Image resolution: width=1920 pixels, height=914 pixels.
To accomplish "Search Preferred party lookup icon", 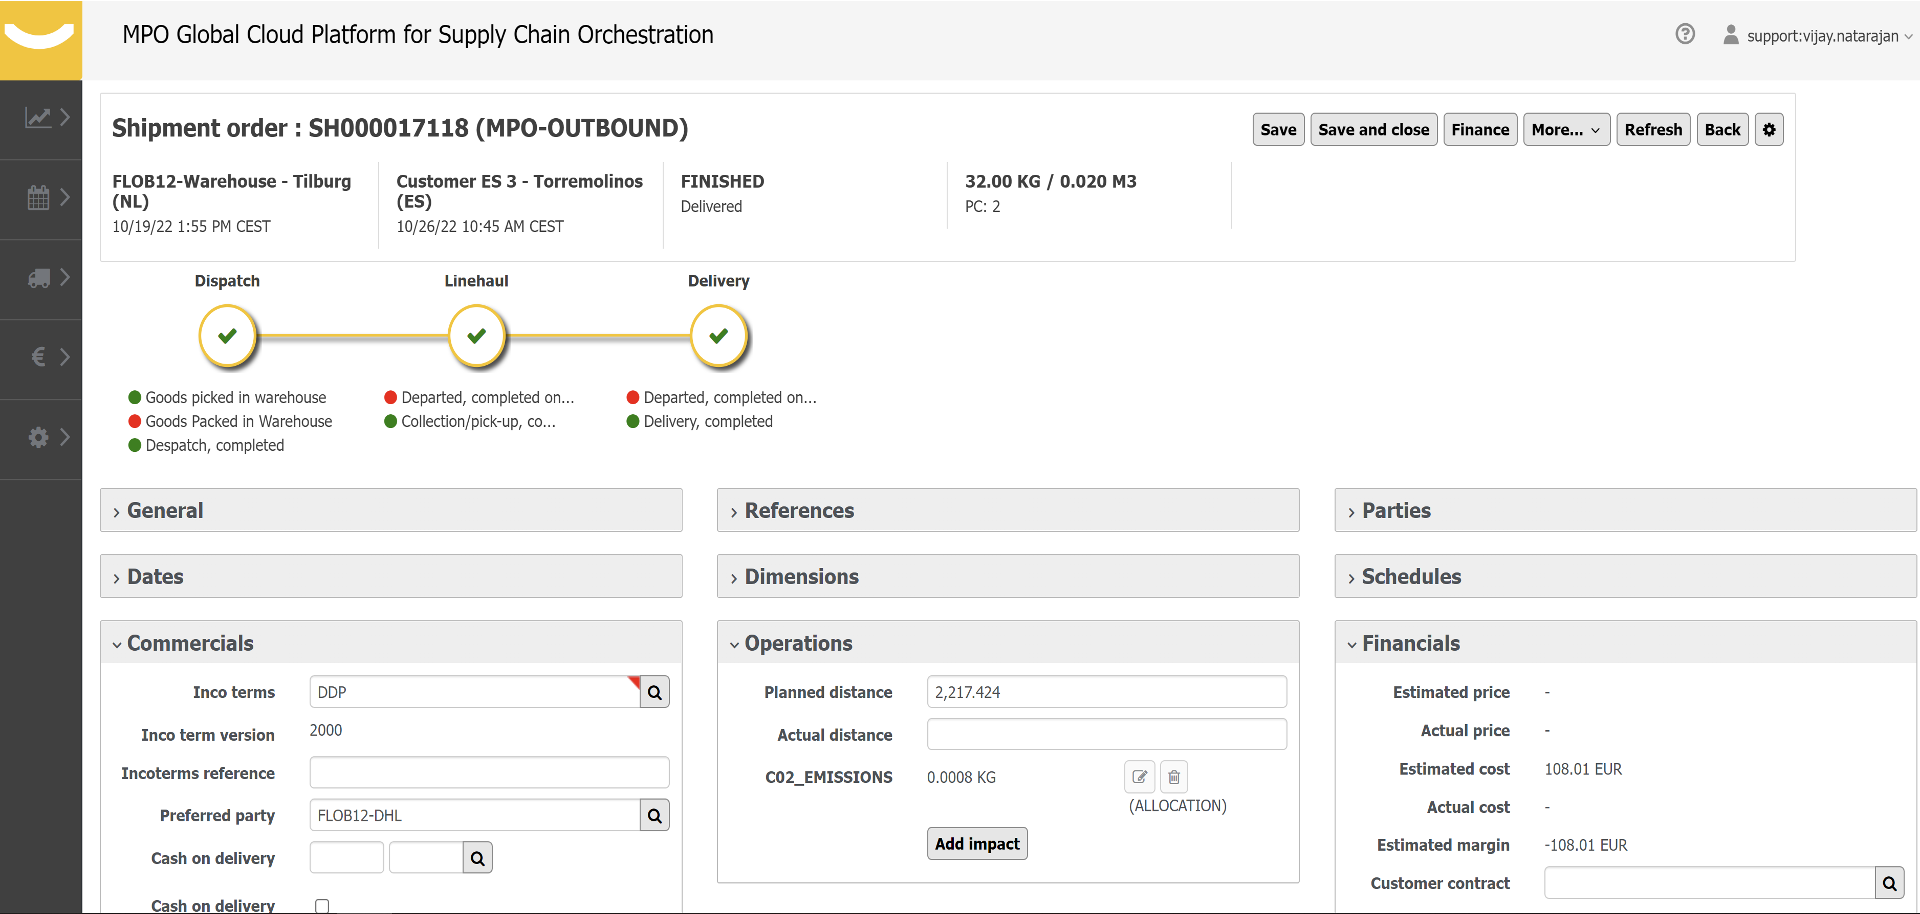I will click(x=655, y=816).
